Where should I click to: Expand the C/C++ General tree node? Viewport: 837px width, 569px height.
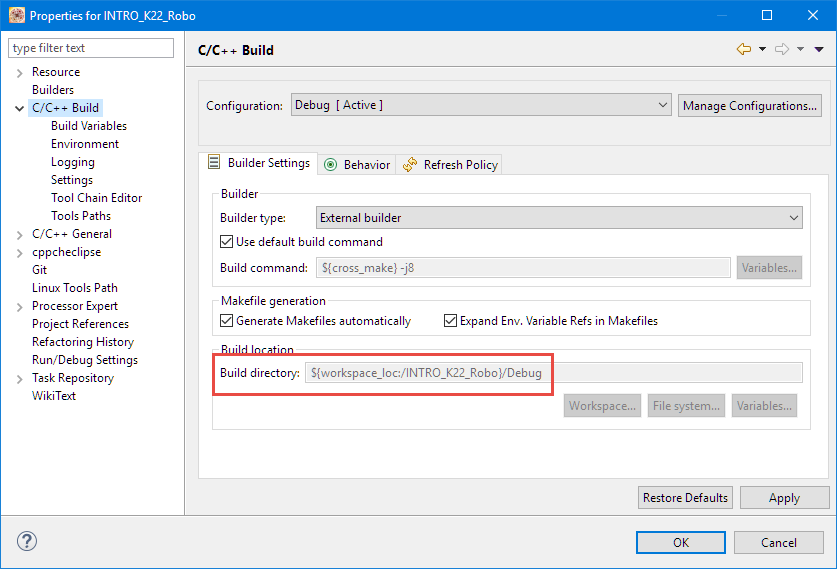click(x=19, y=234)
